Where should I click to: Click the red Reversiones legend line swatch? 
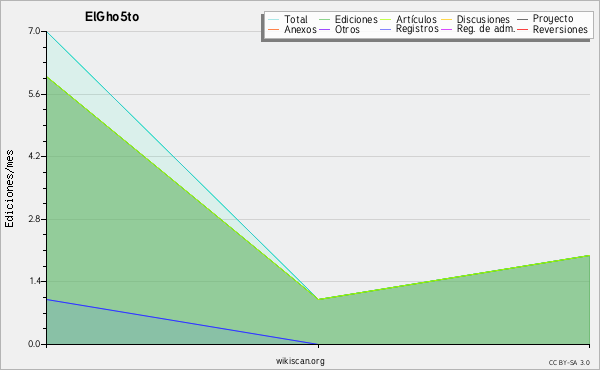[x=522, y=29]
